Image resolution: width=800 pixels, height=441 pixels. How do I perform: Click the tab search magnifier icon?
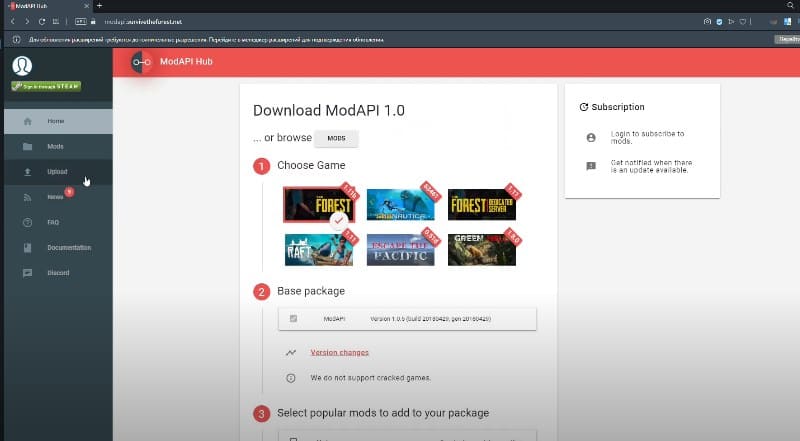(790, 6)
